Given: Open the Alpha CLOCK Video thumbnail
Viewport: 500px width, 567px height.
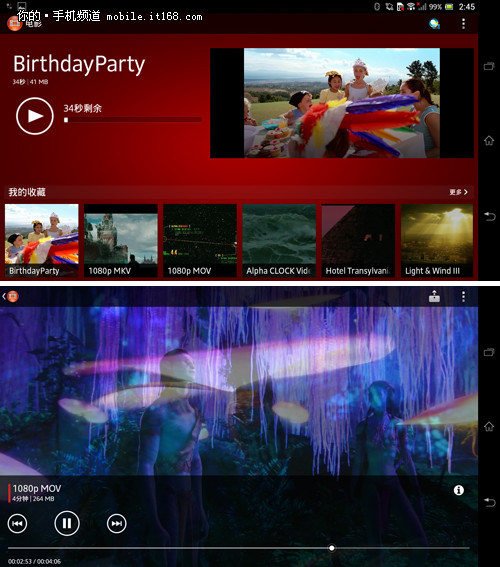Looking at the screenshot, I should [x=279, y=240].
